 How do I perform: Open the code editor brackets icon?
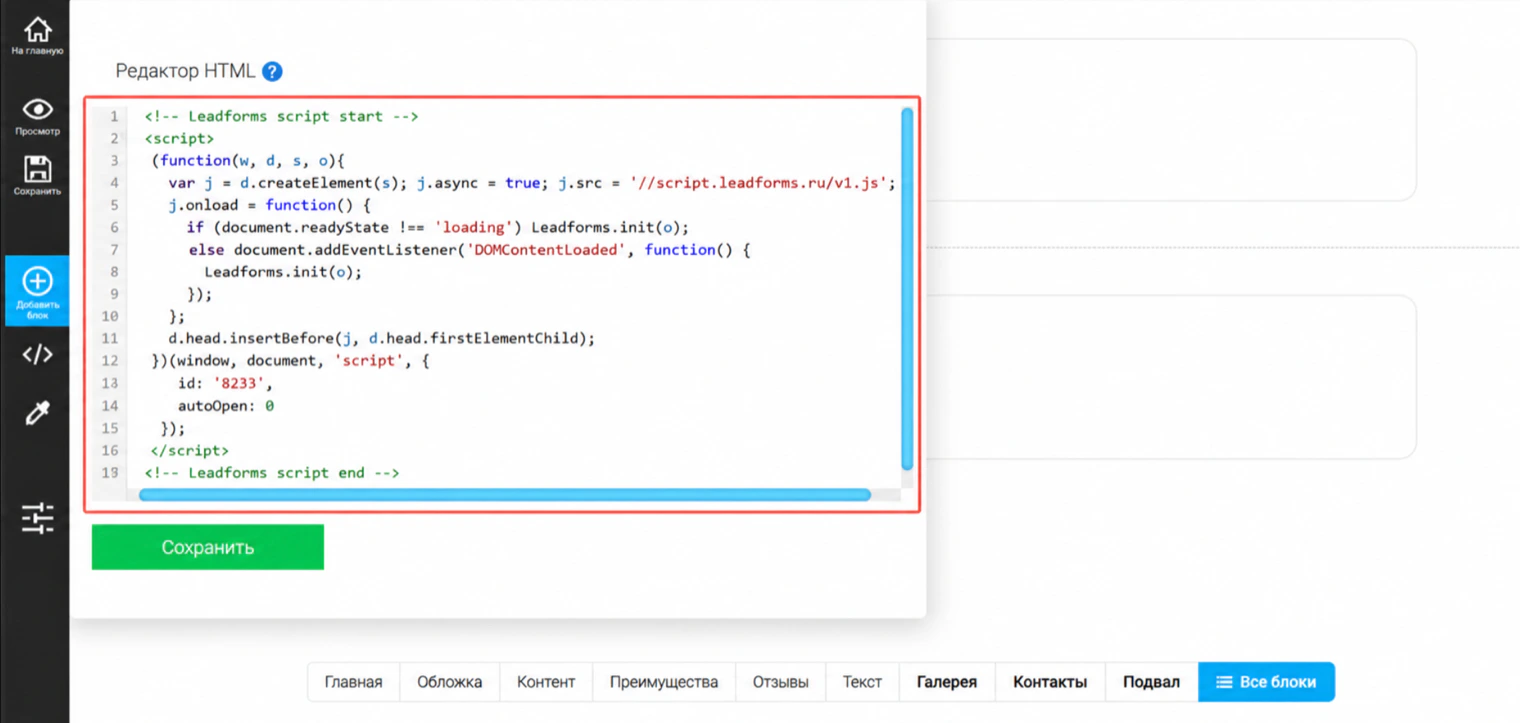37,354
